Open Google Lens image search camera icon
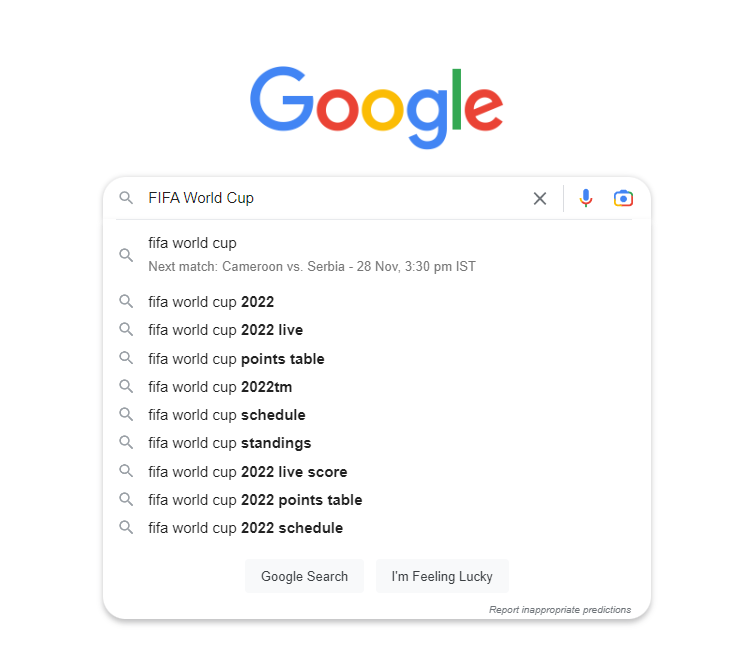This screenshot has width=740, height=668. tap(623, 198)
